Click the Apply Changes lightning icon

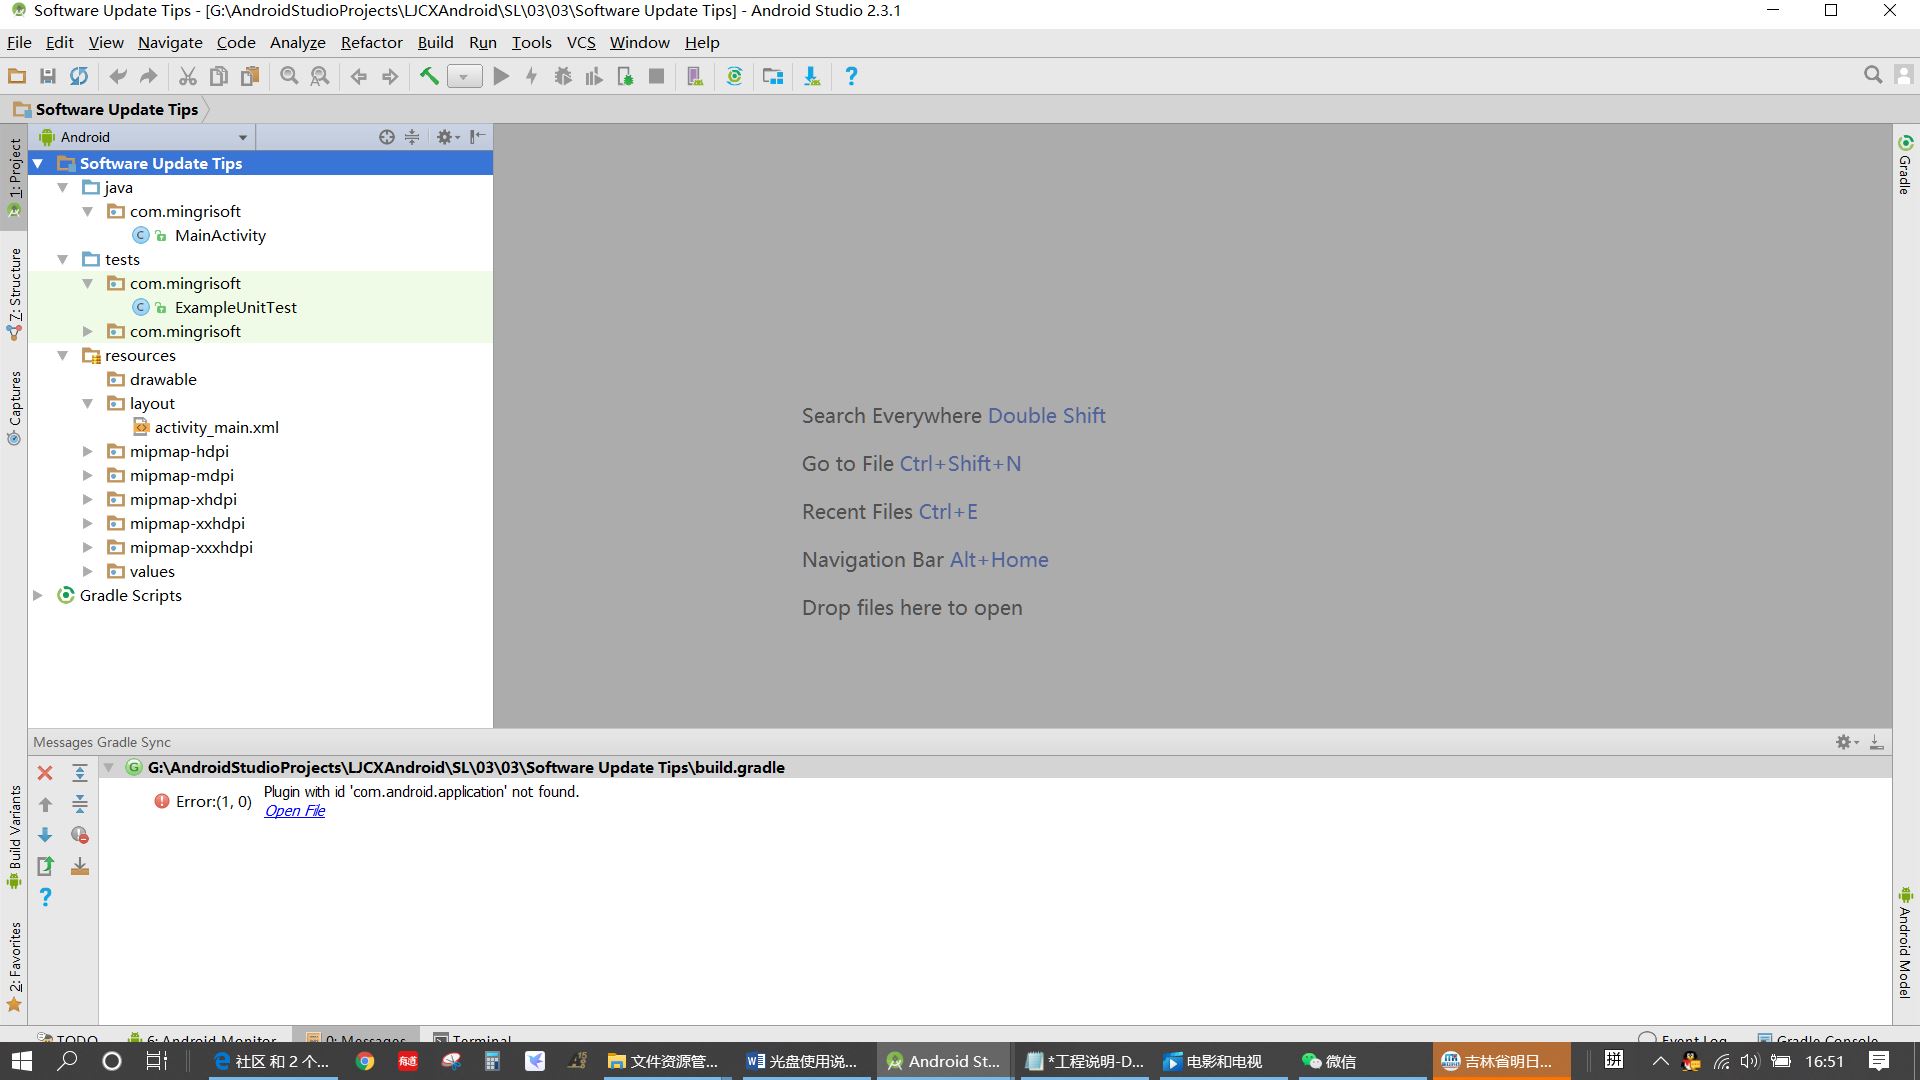[x=532, y=76]
